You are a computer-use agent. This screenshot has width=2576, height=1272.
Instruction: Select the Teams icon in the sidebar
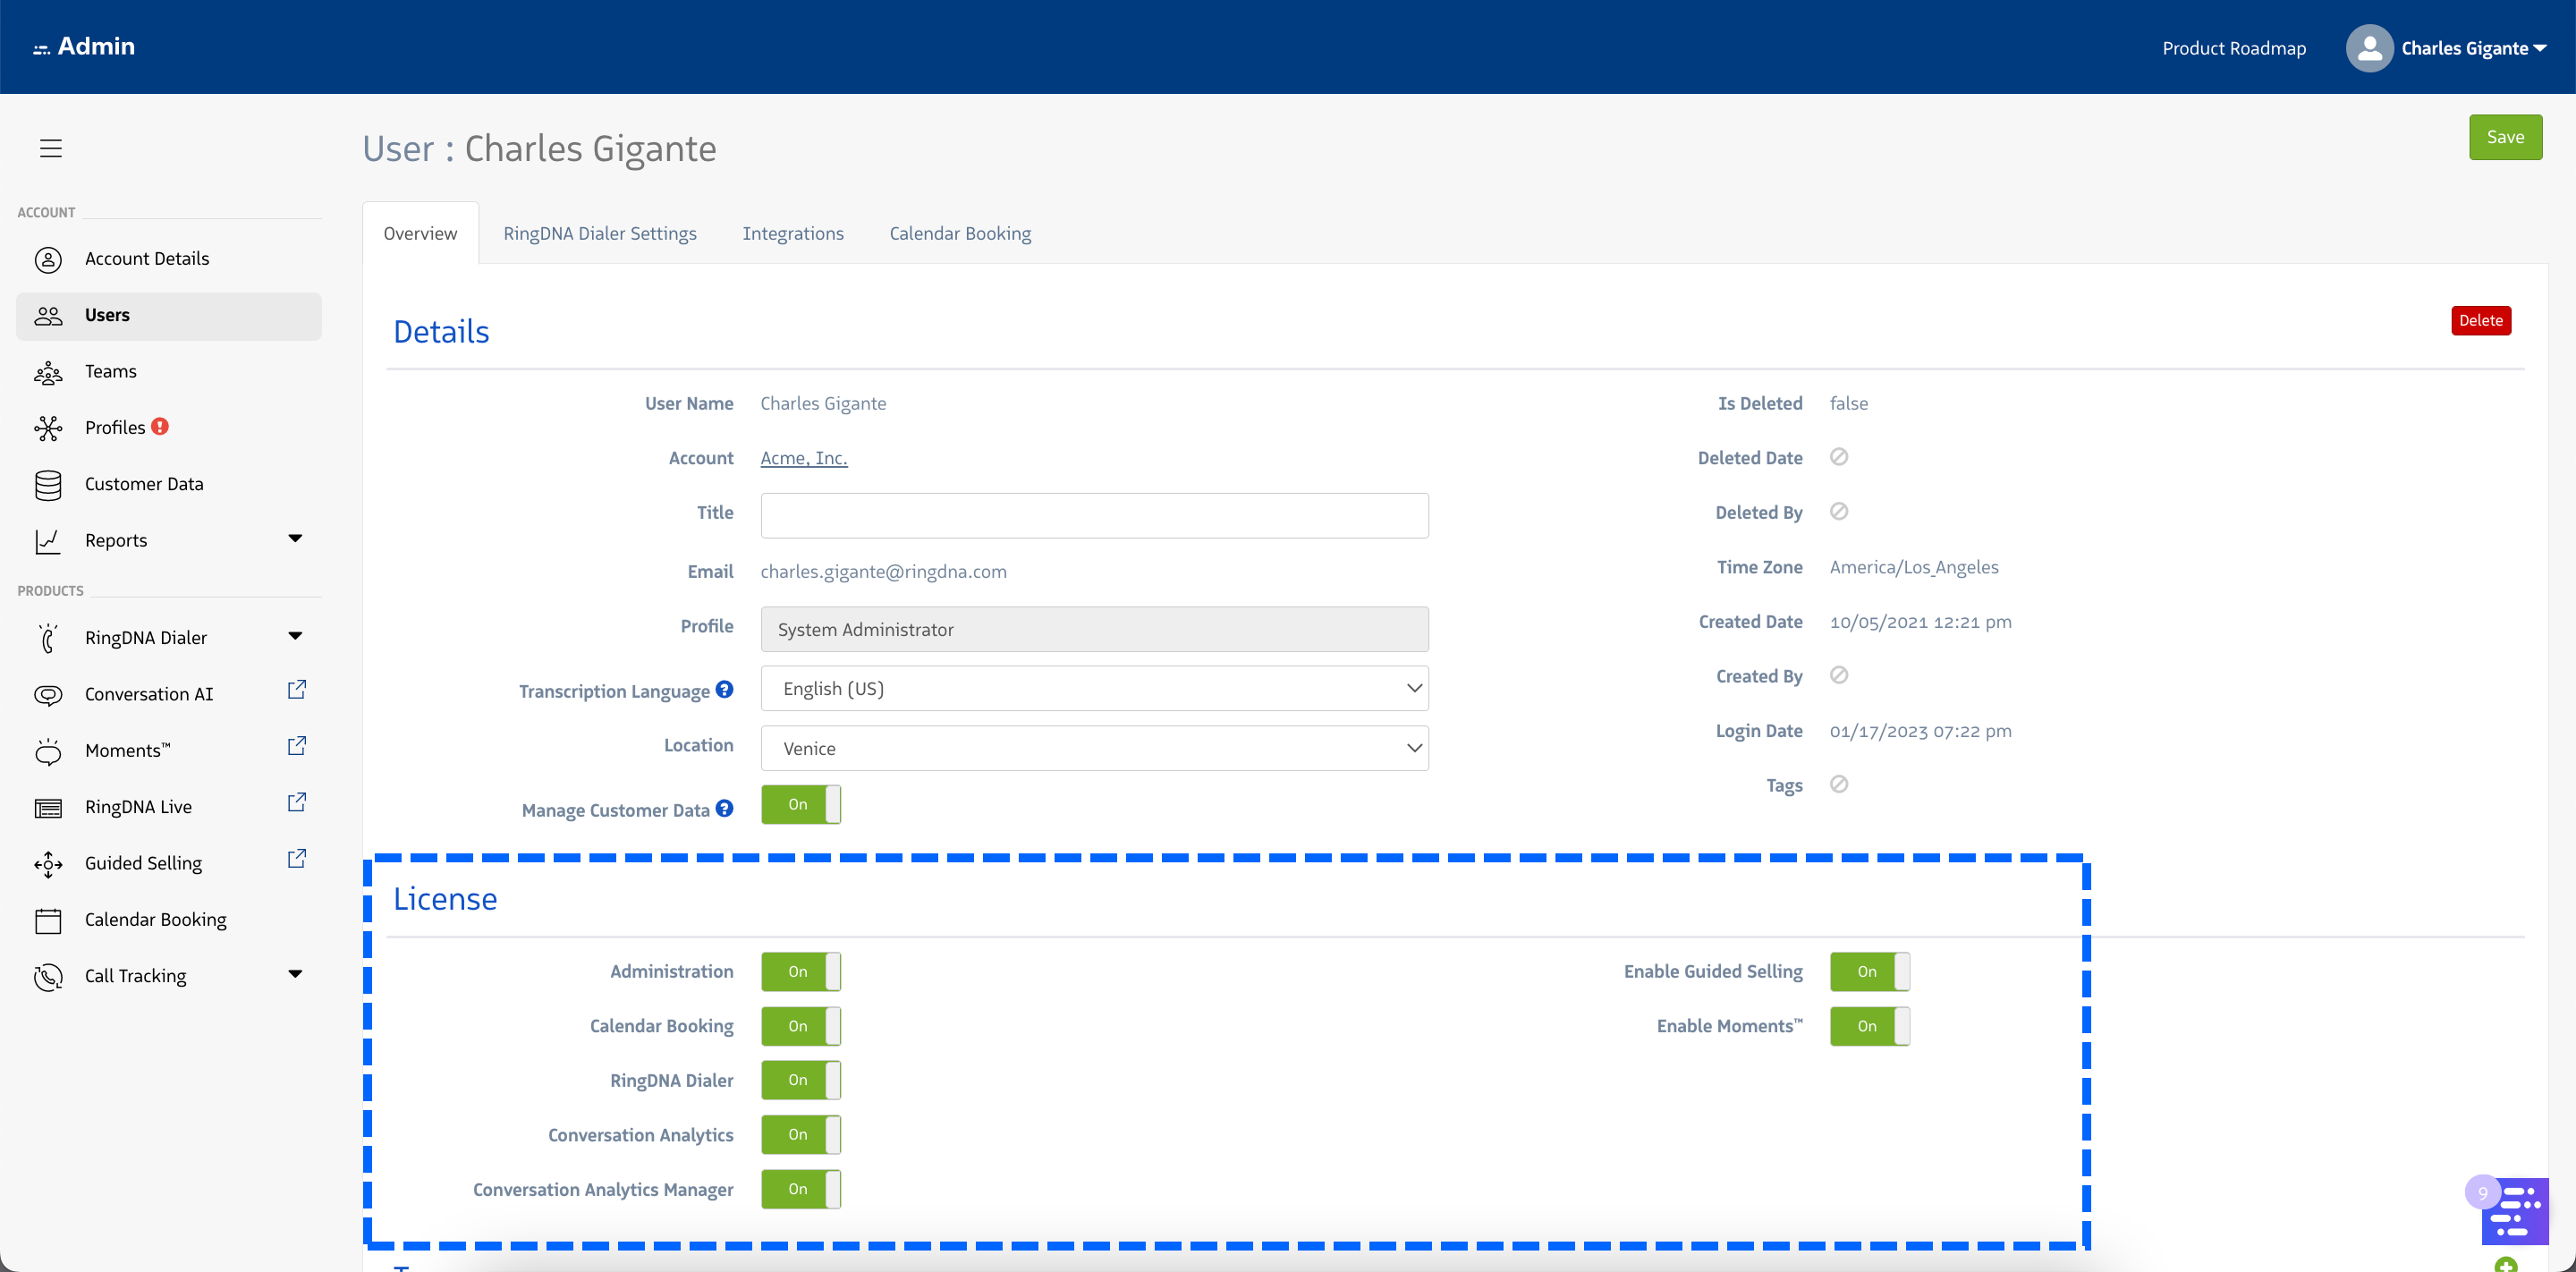click(48, 371)
